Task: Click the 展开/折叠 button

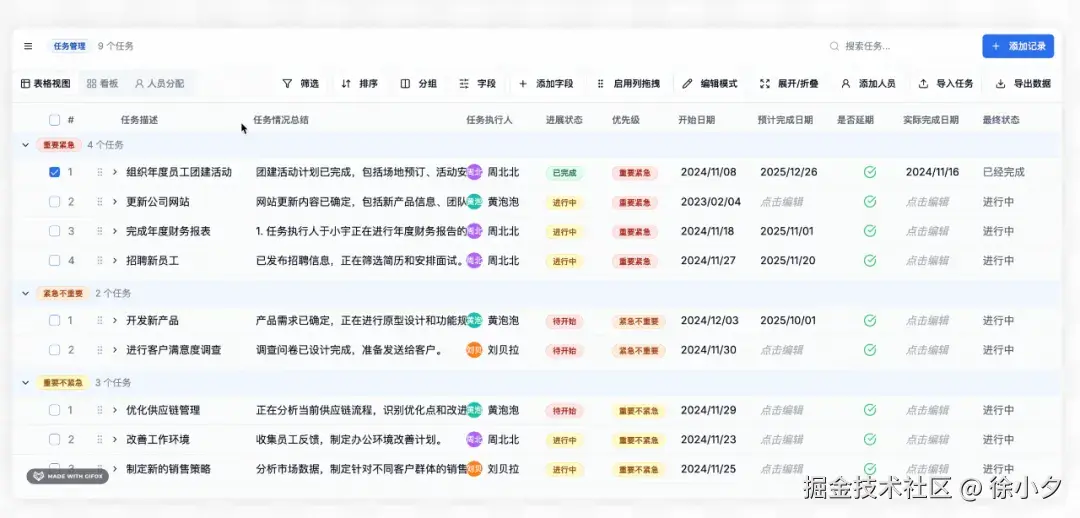Action: 789,83
